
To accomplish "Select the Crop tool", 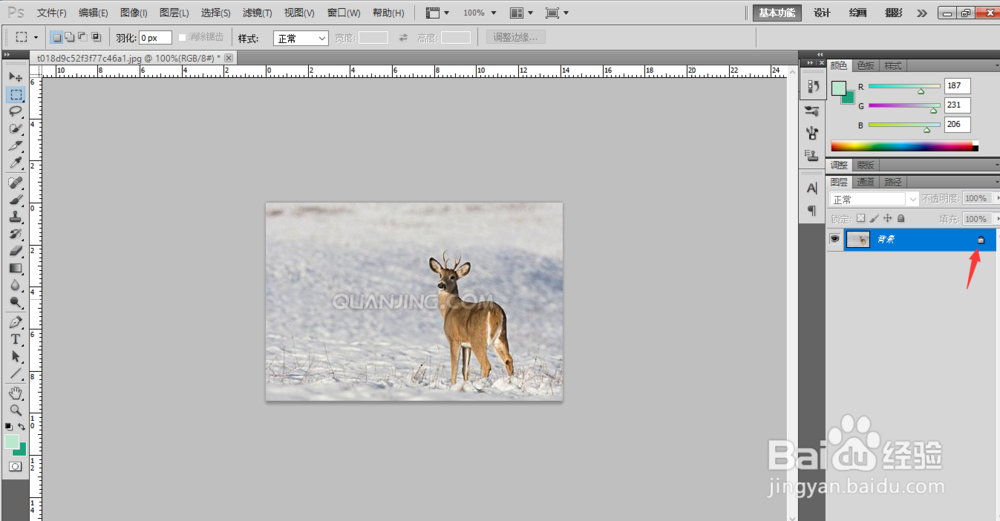I will coord(16,146).
